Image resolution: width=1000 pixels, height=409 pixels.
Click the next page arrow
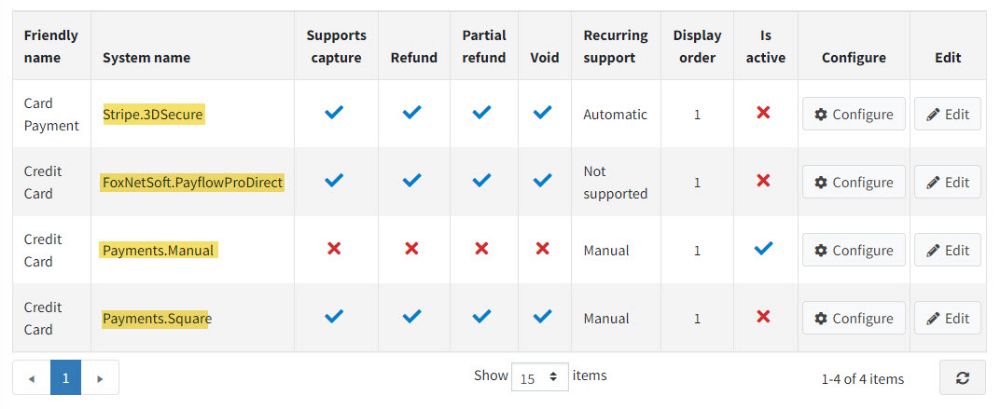click(x=99, y=378)
